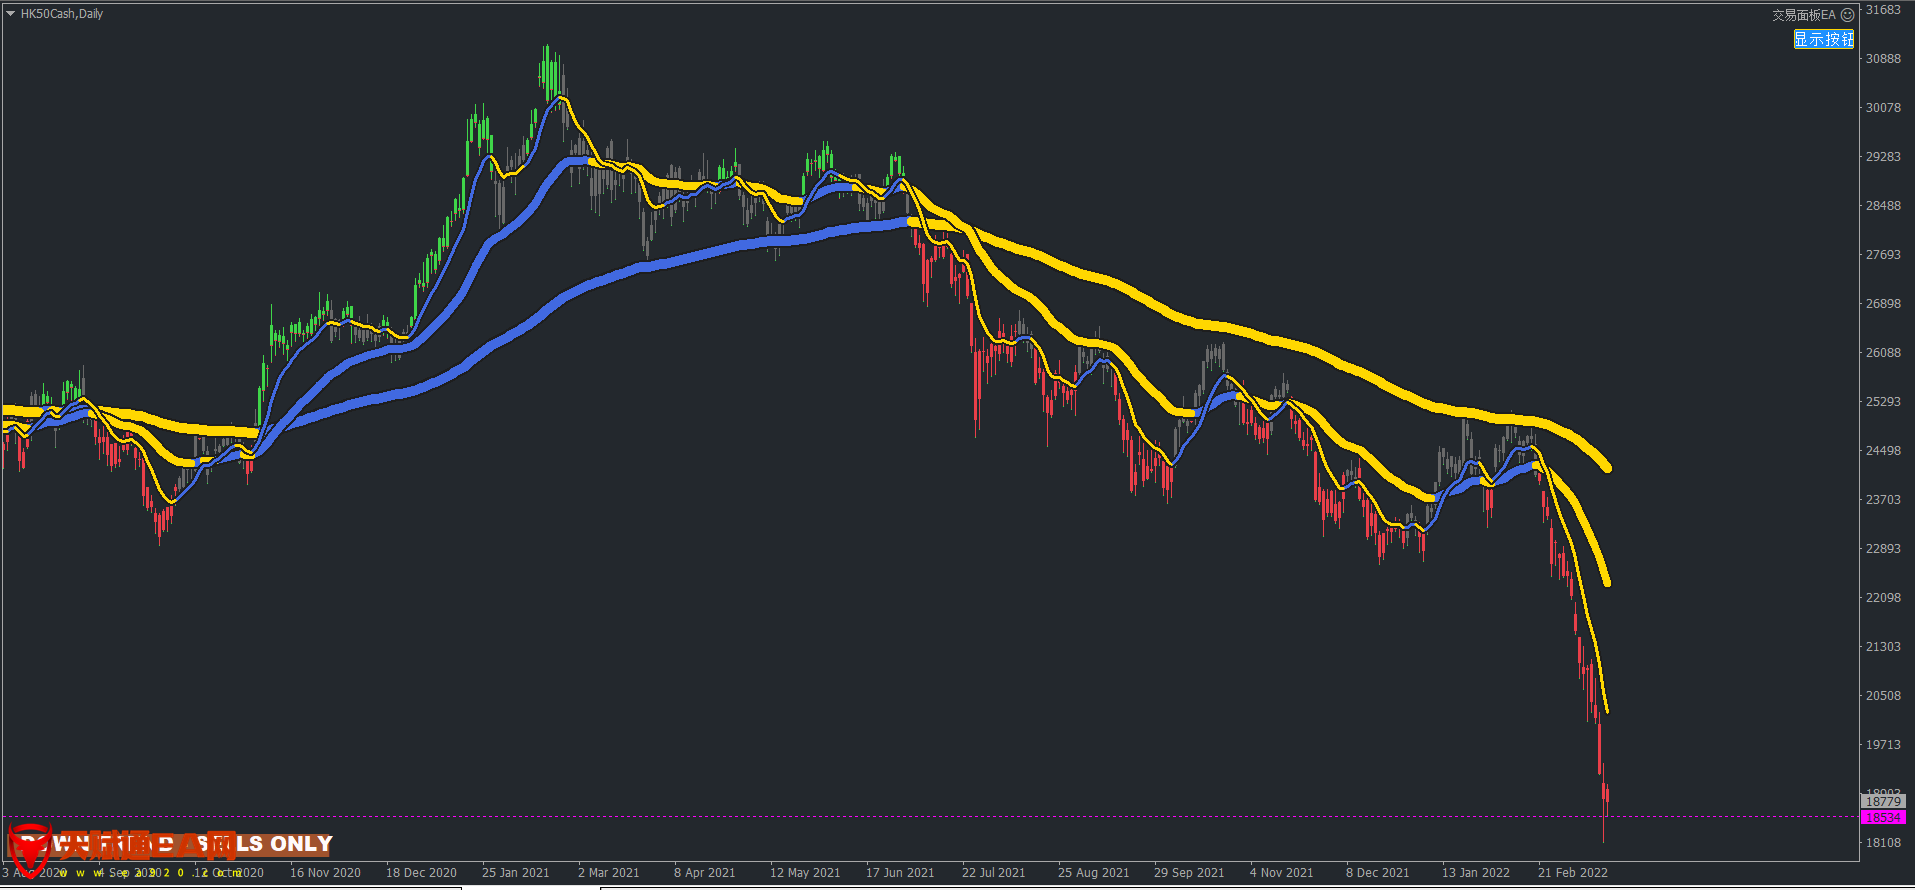Click the 4 Nov 2021 date label

click(x=1280, y=873)
